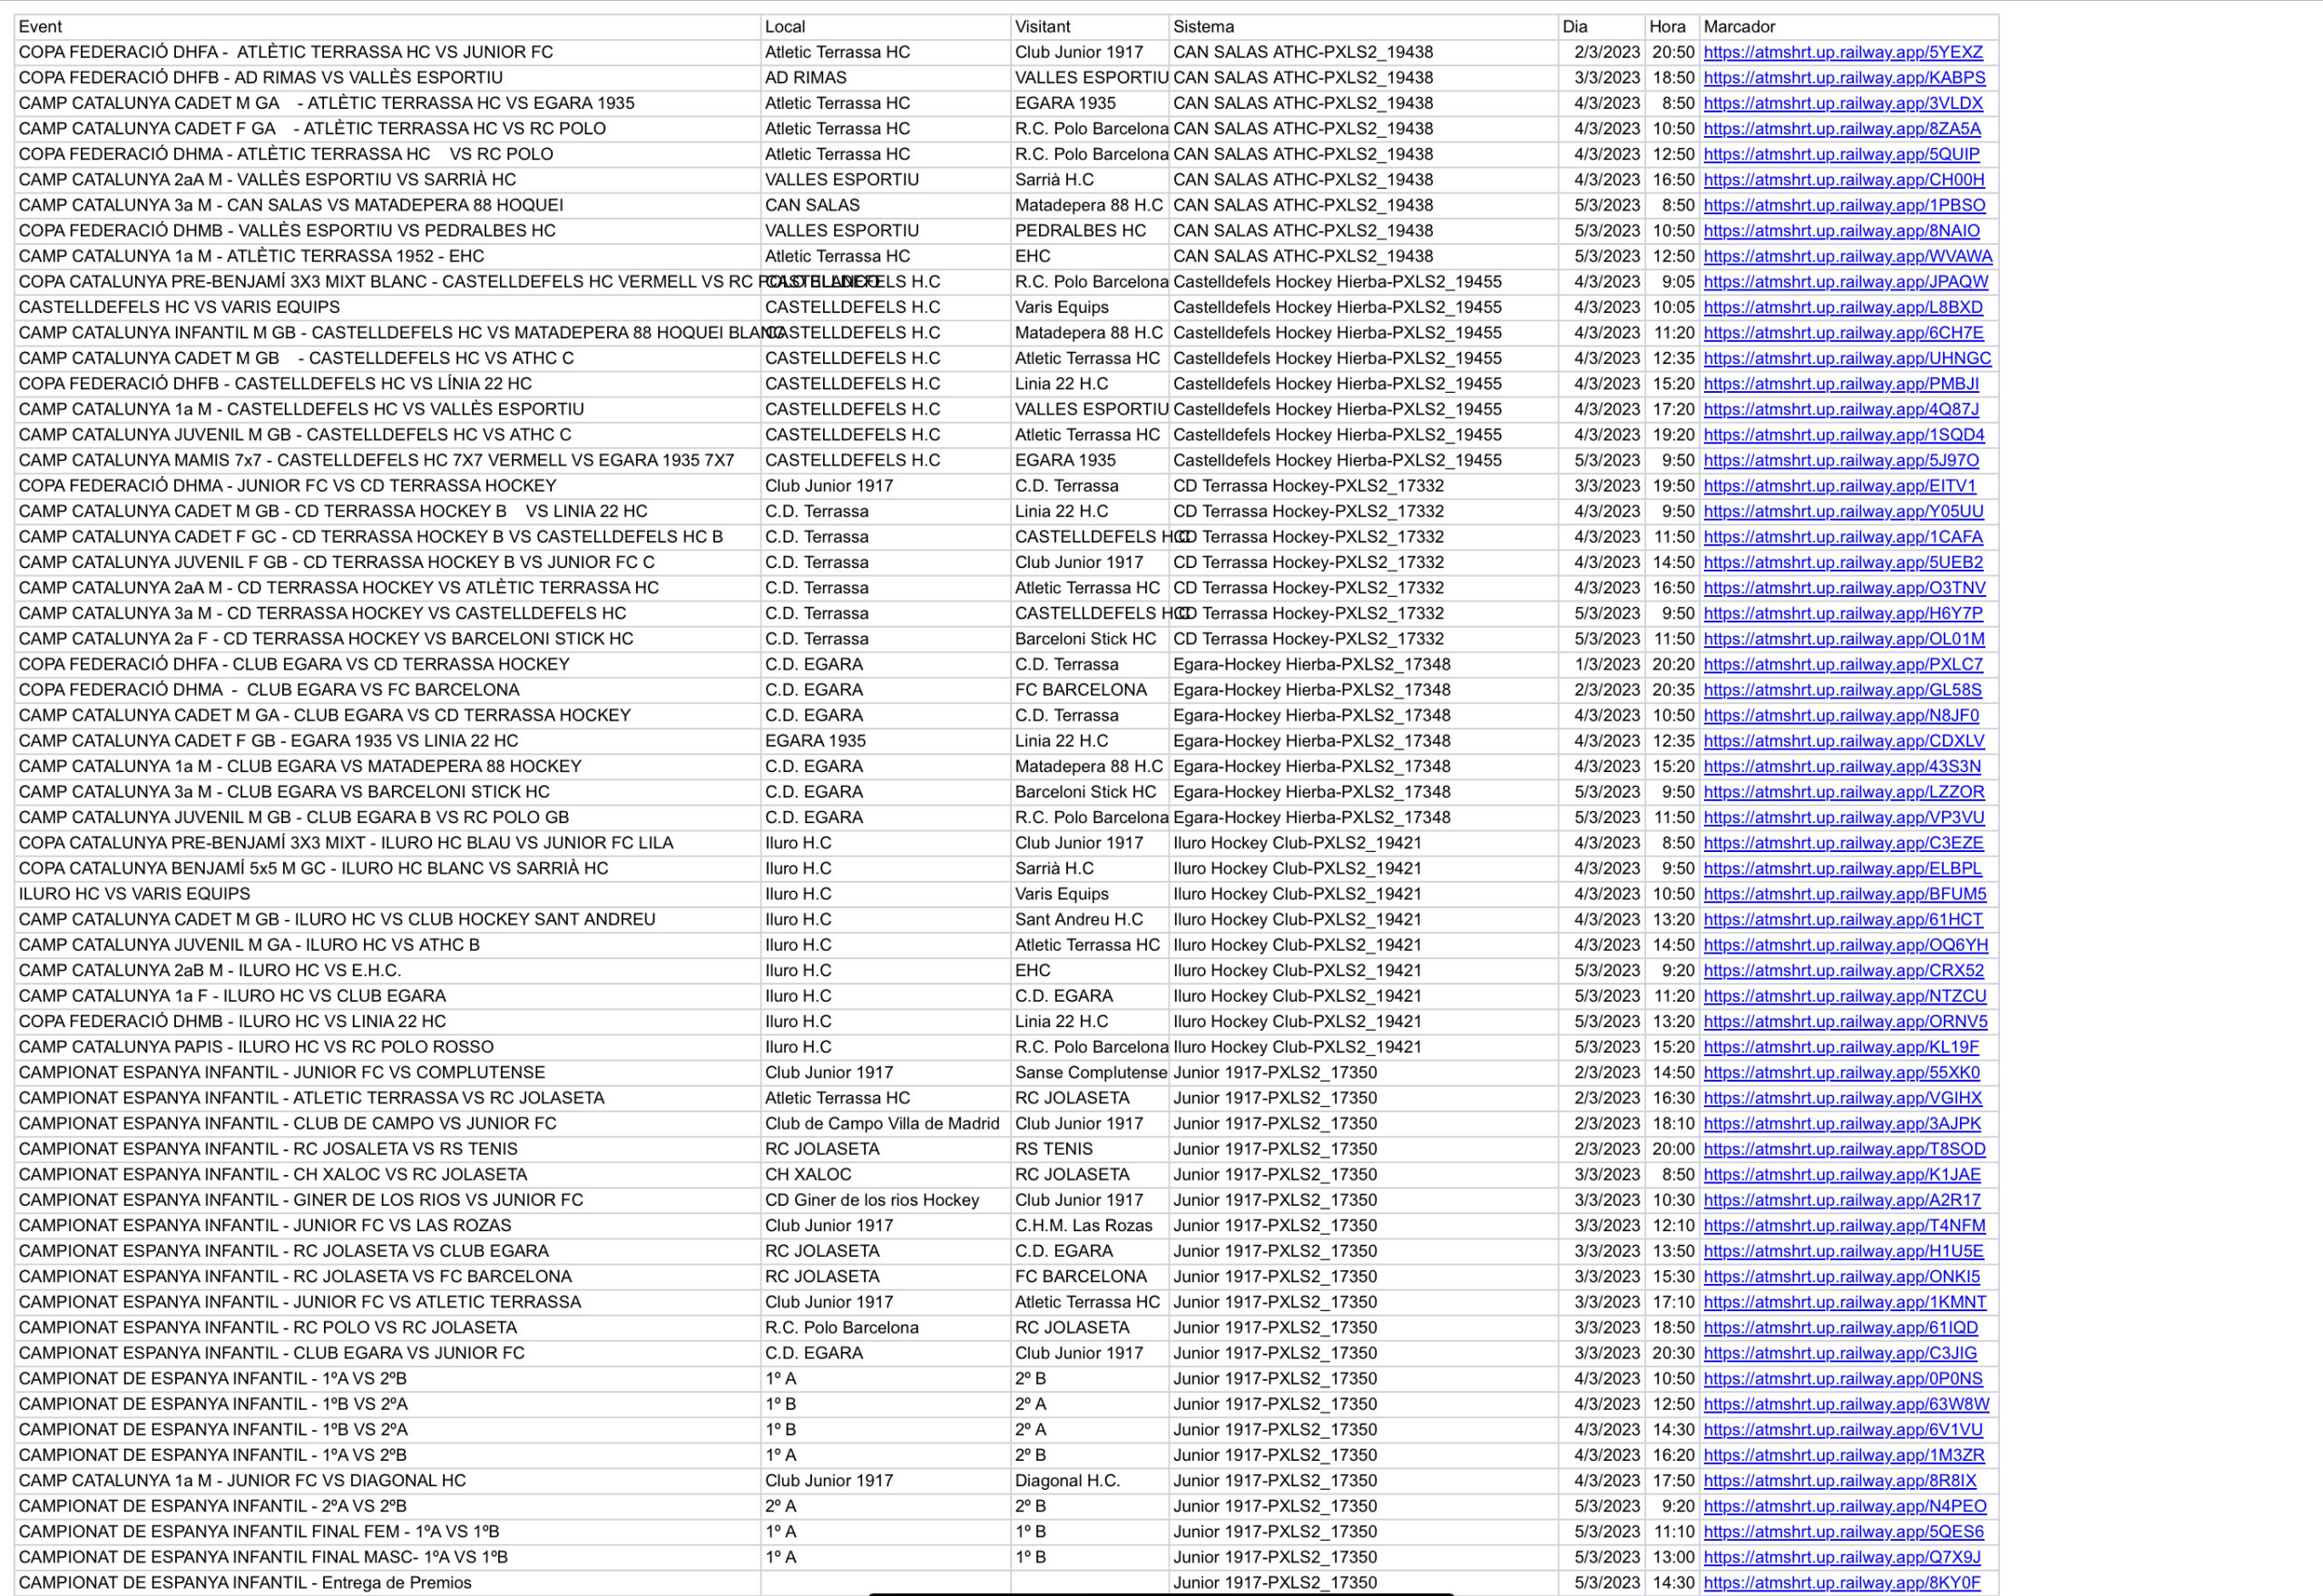Screen dimensions: 2323x1596
Task: Open link ending 8R8IX
Action: (1840, 1481)
